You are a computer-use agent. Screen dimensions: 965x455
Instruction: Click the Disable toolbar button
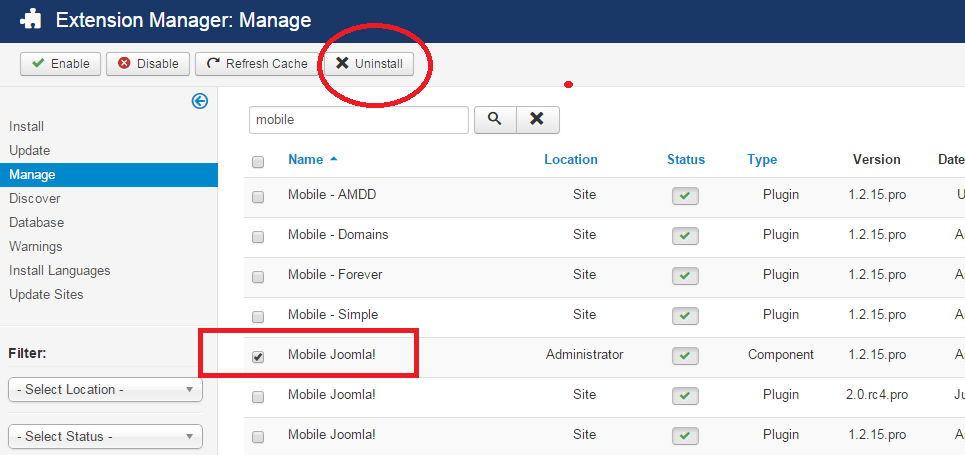click(148, 63)
